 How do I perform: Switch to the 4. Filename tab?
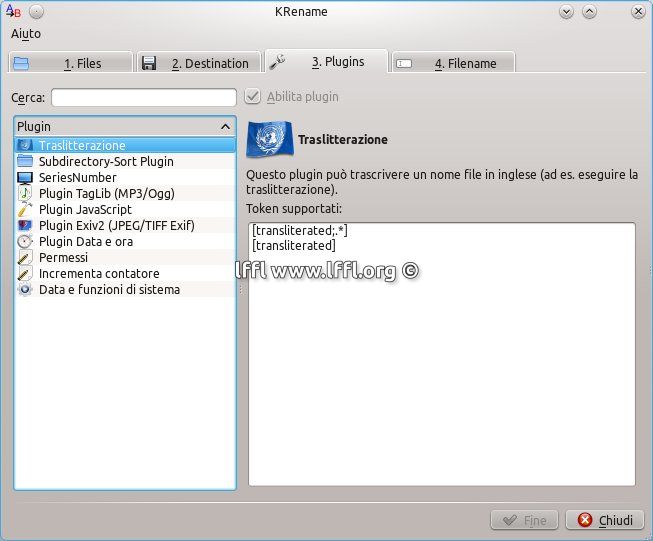point(454,63)
